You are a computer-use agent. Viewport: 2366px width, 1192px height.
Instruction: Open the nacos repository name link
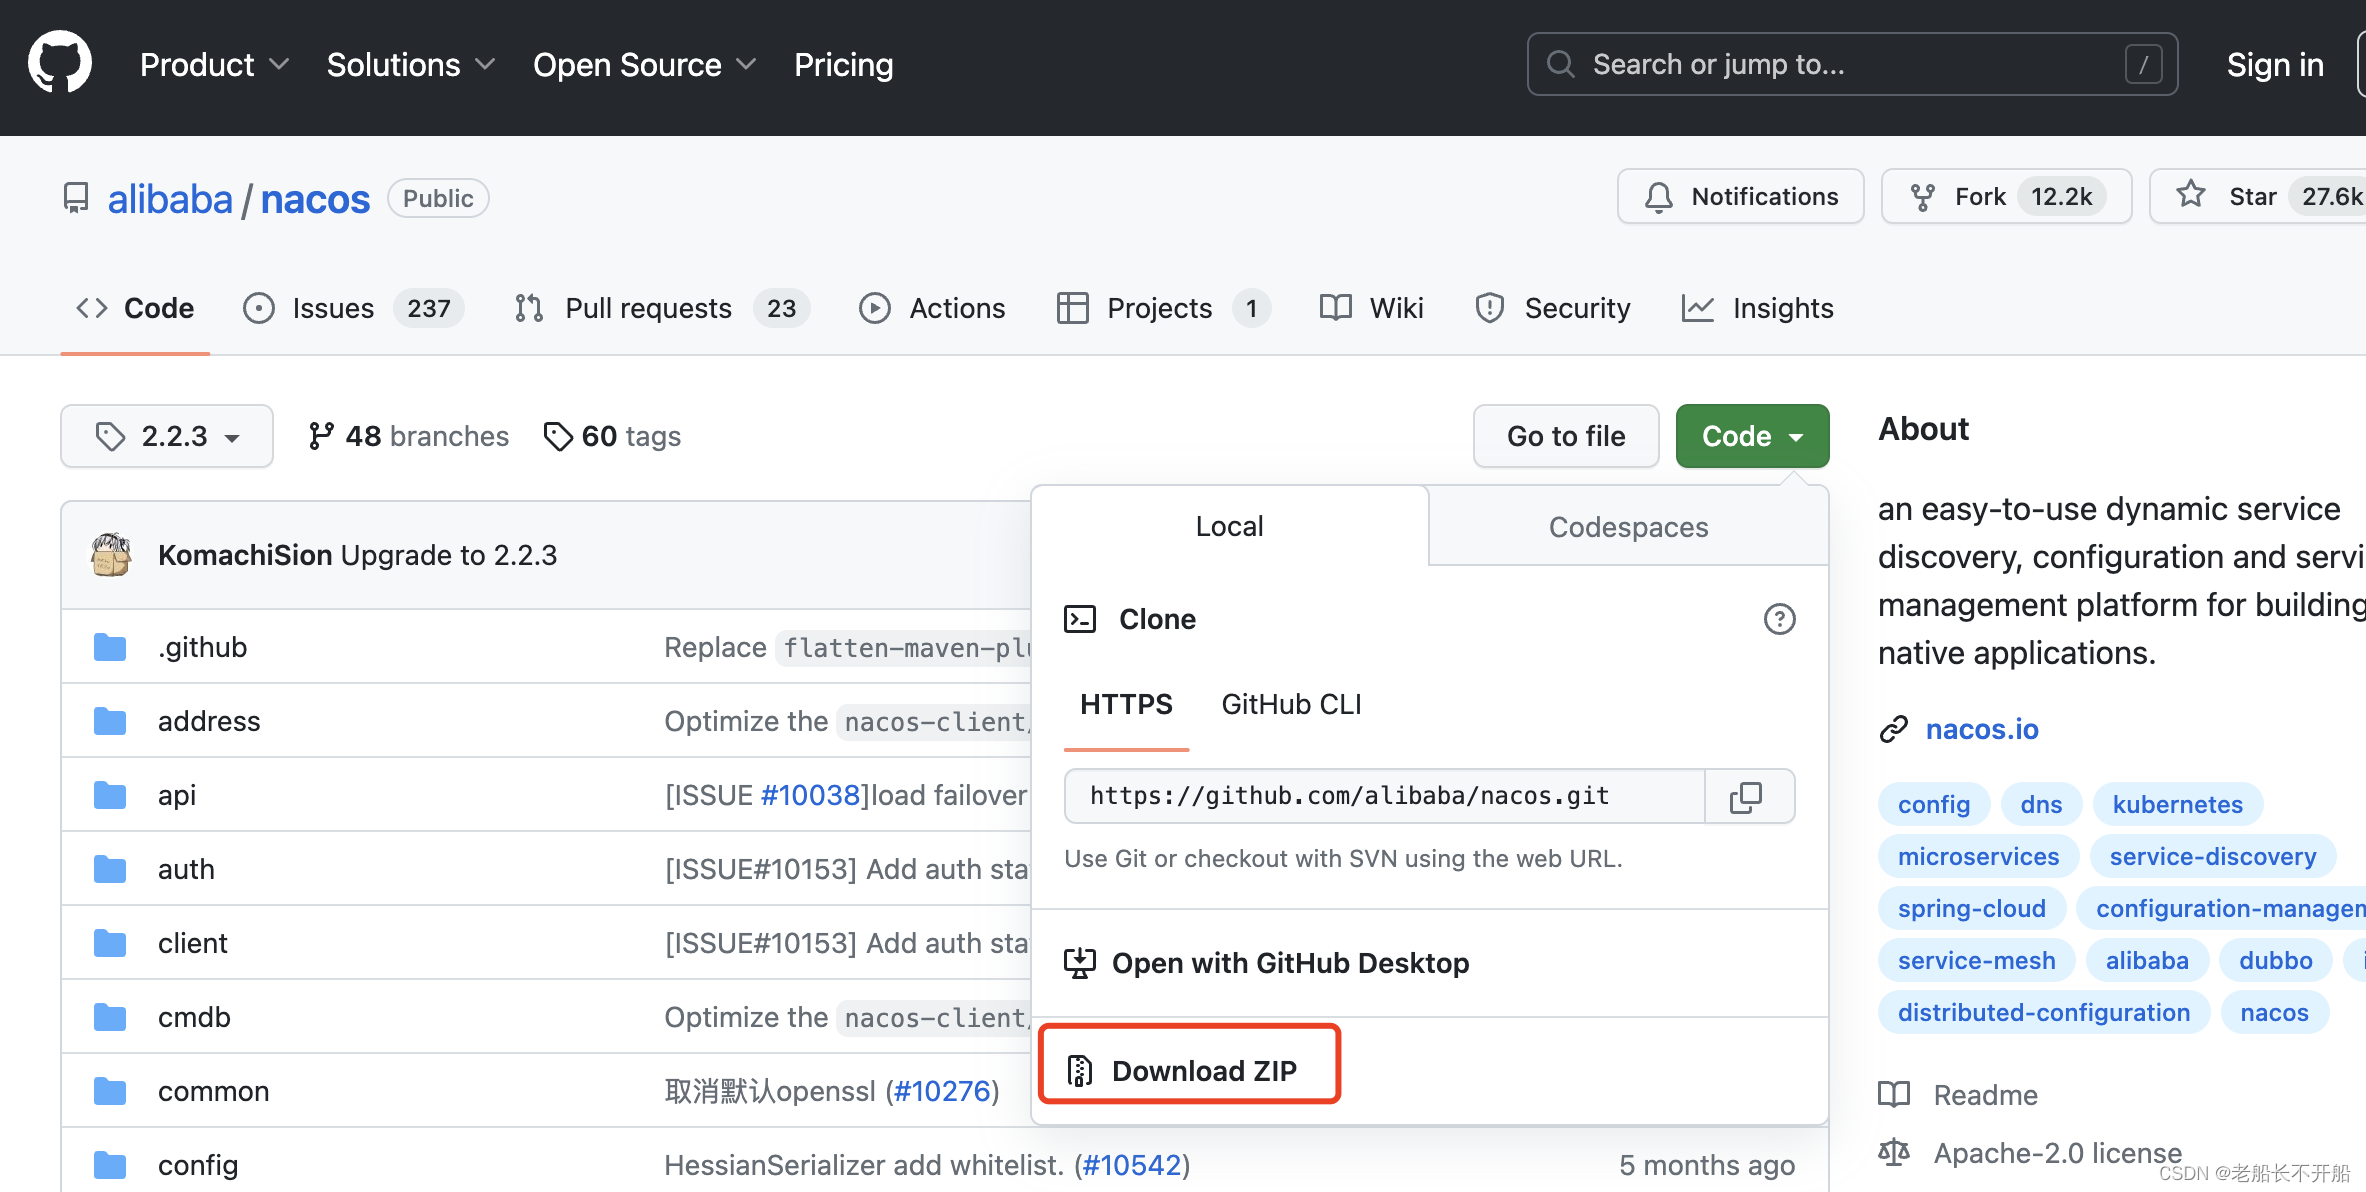click(x=315, y=199)
